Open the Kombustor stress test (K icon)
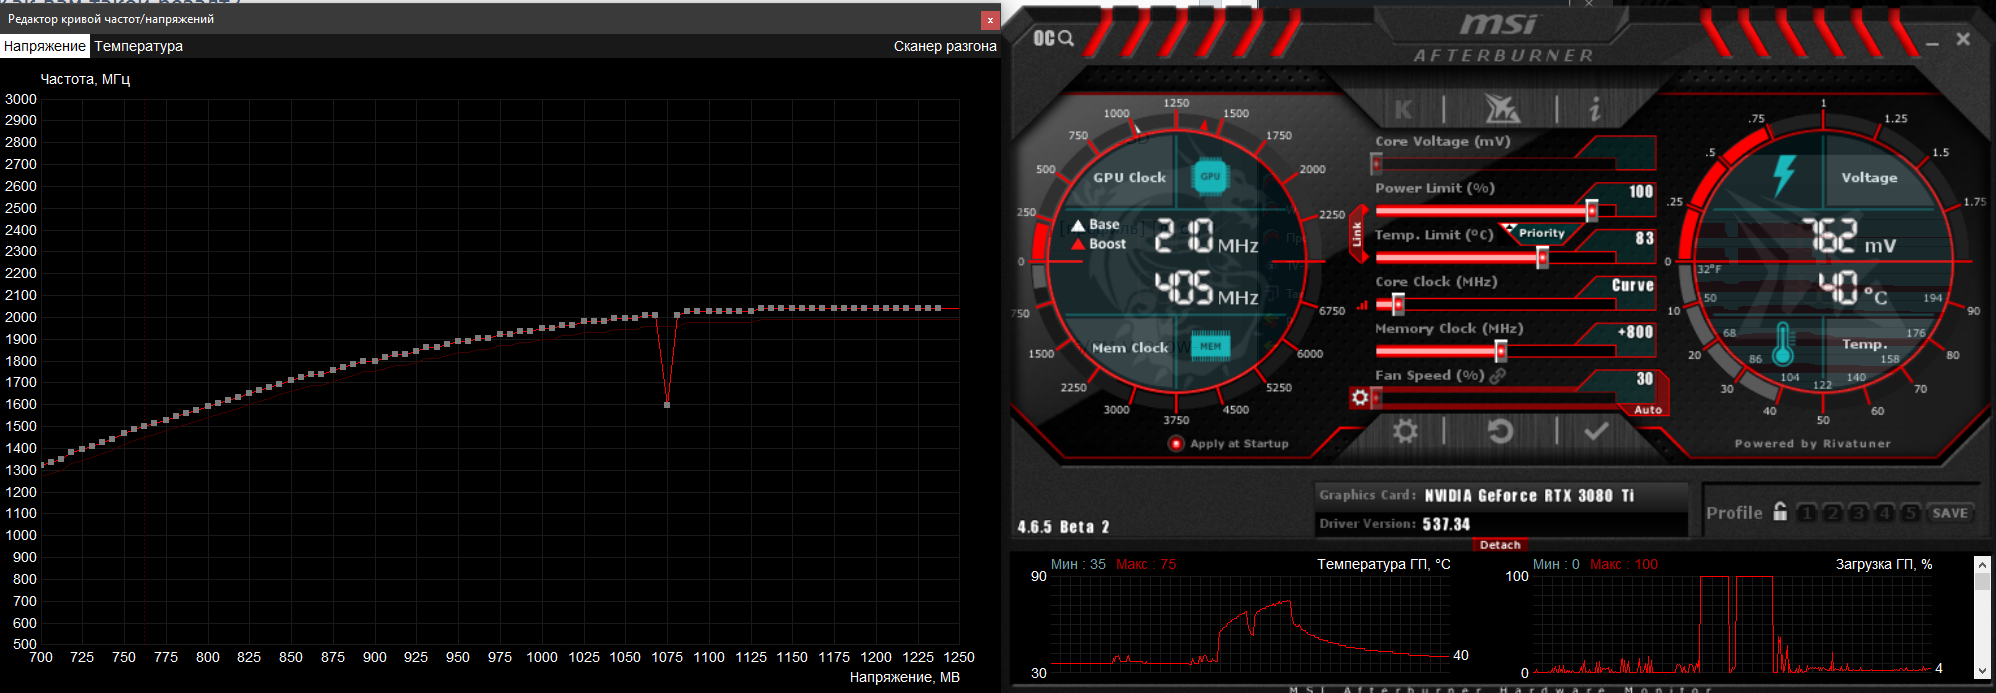 pos(1404,110)
